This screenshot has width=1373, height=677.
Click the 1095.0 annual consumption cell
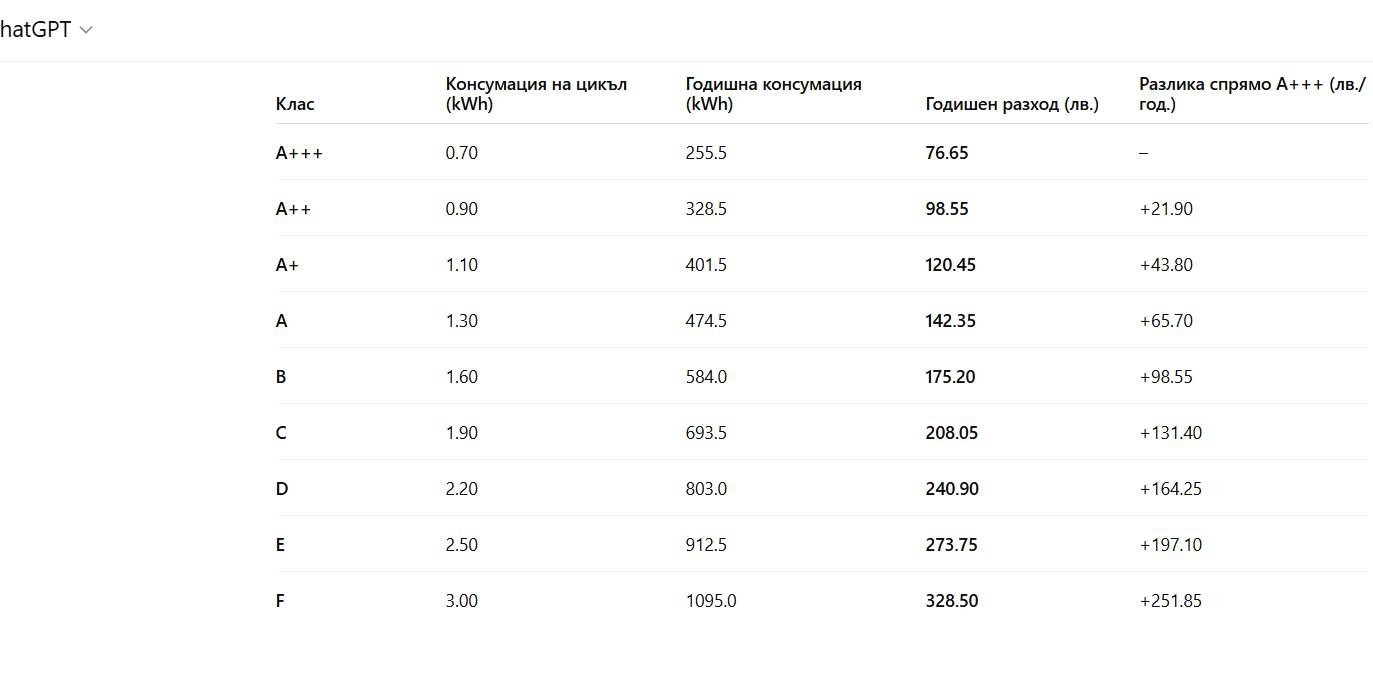click(x=711, y=601)
